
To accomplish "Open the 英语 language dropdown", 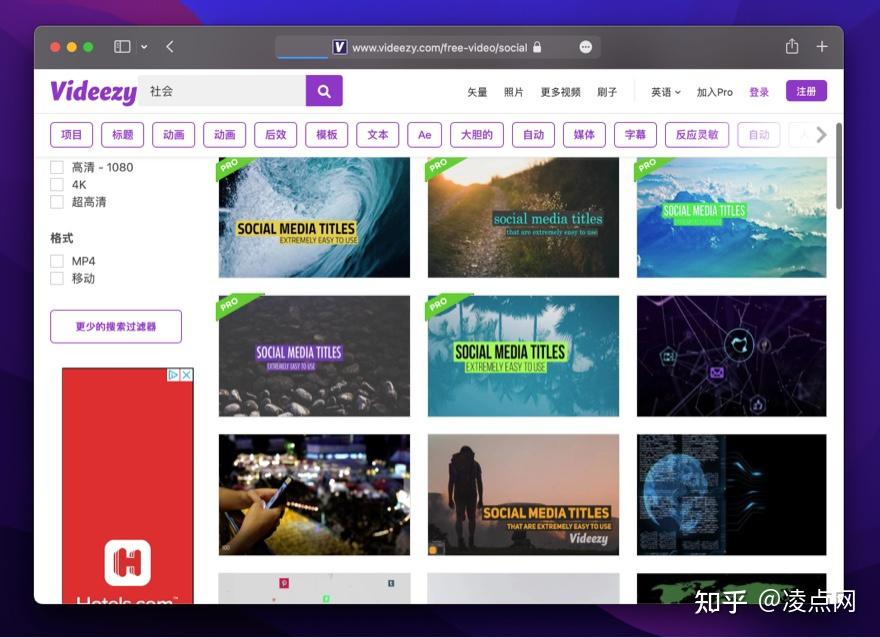I will [x=664, y=91].
